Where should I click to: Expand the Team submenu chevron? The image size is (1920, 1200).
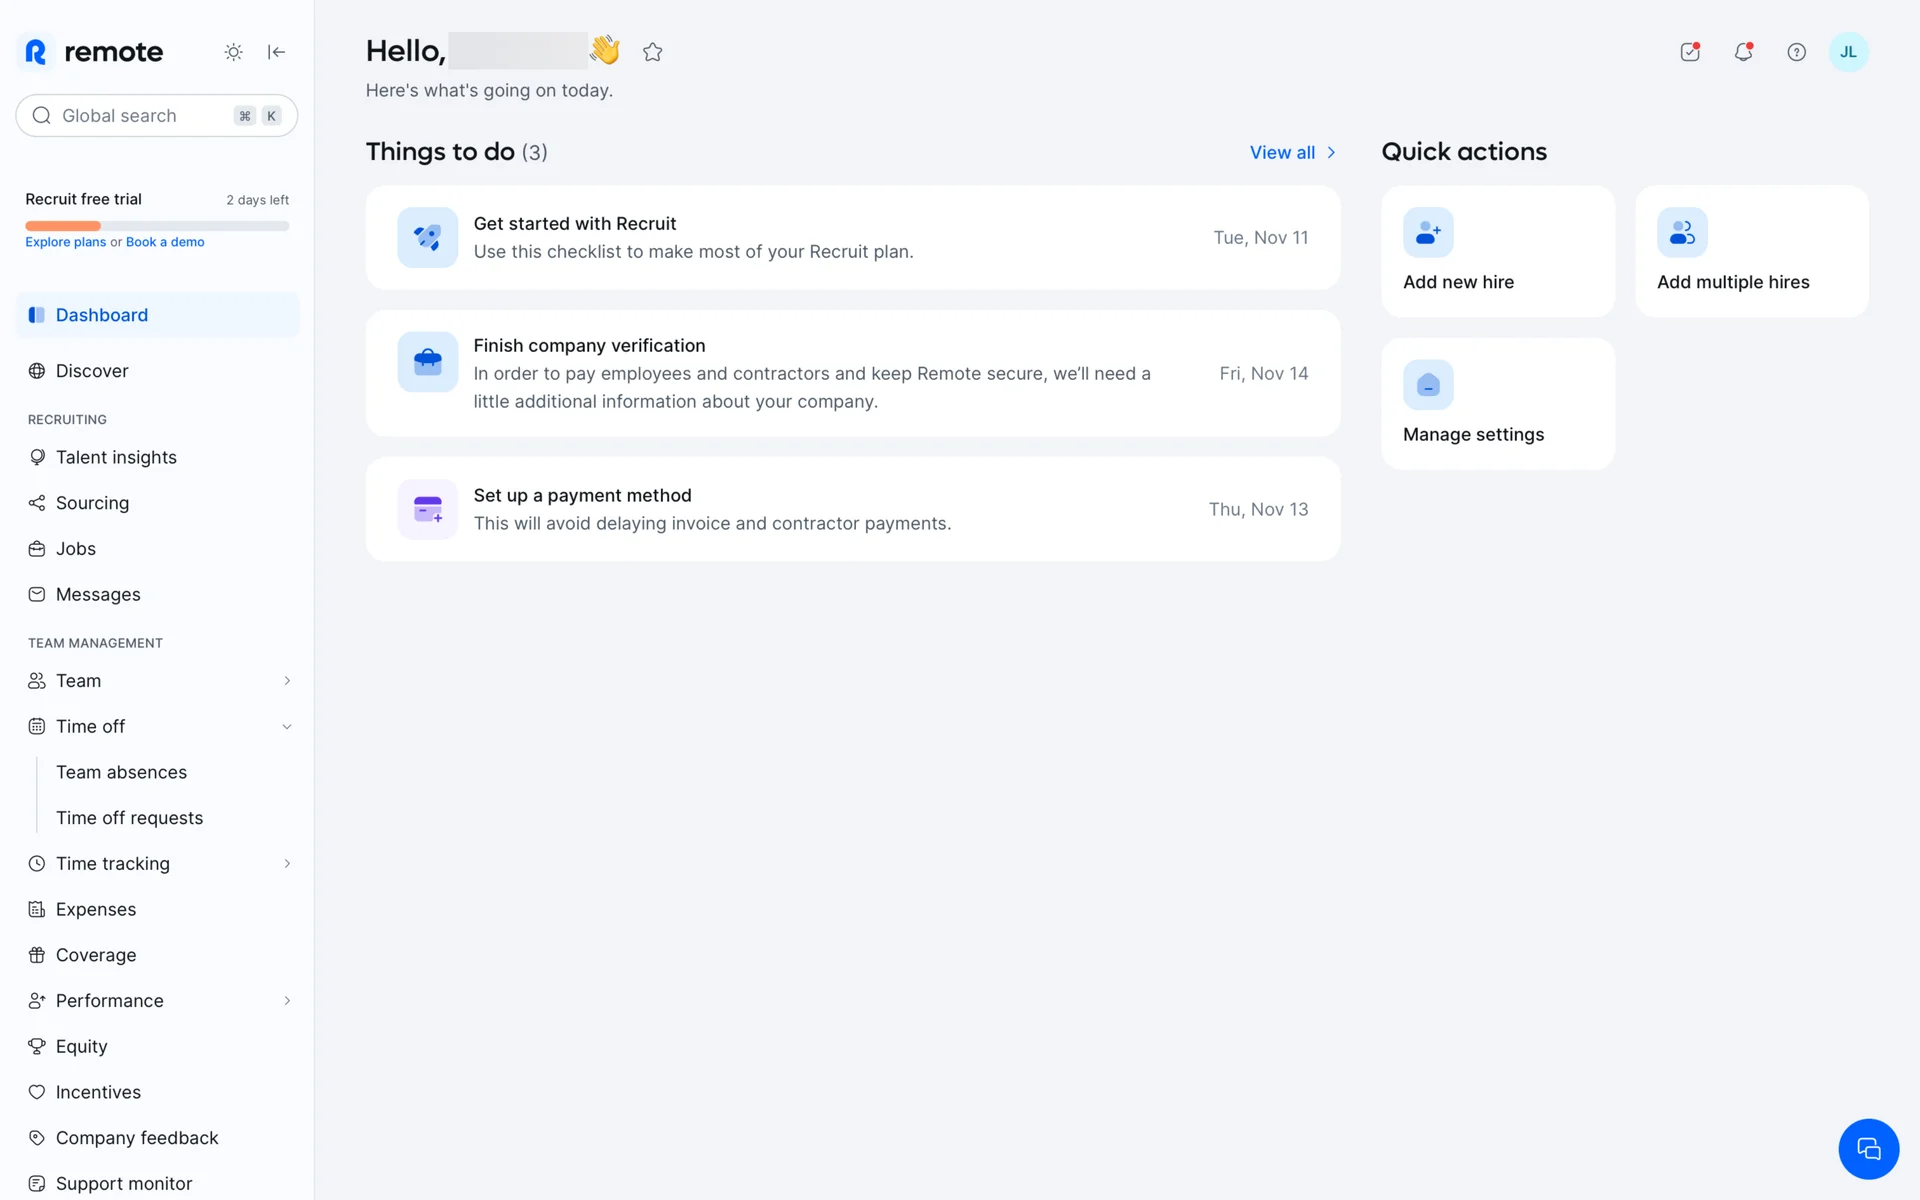coord(287,681)
